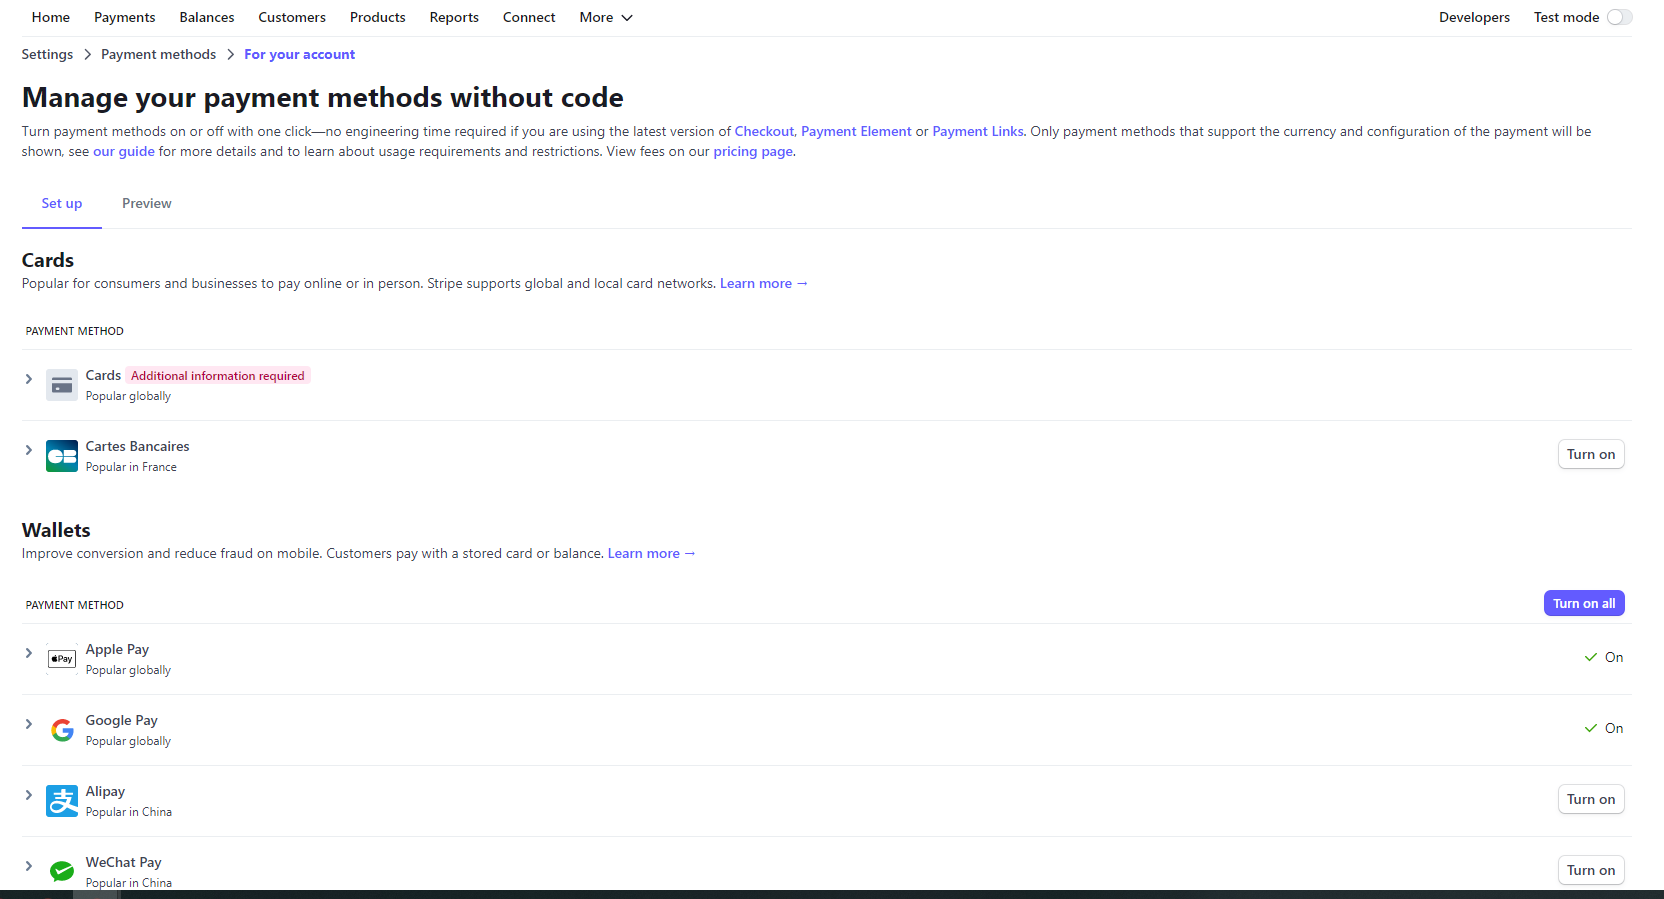Go to Payment methods breadcrumb

tap(158, 54)
